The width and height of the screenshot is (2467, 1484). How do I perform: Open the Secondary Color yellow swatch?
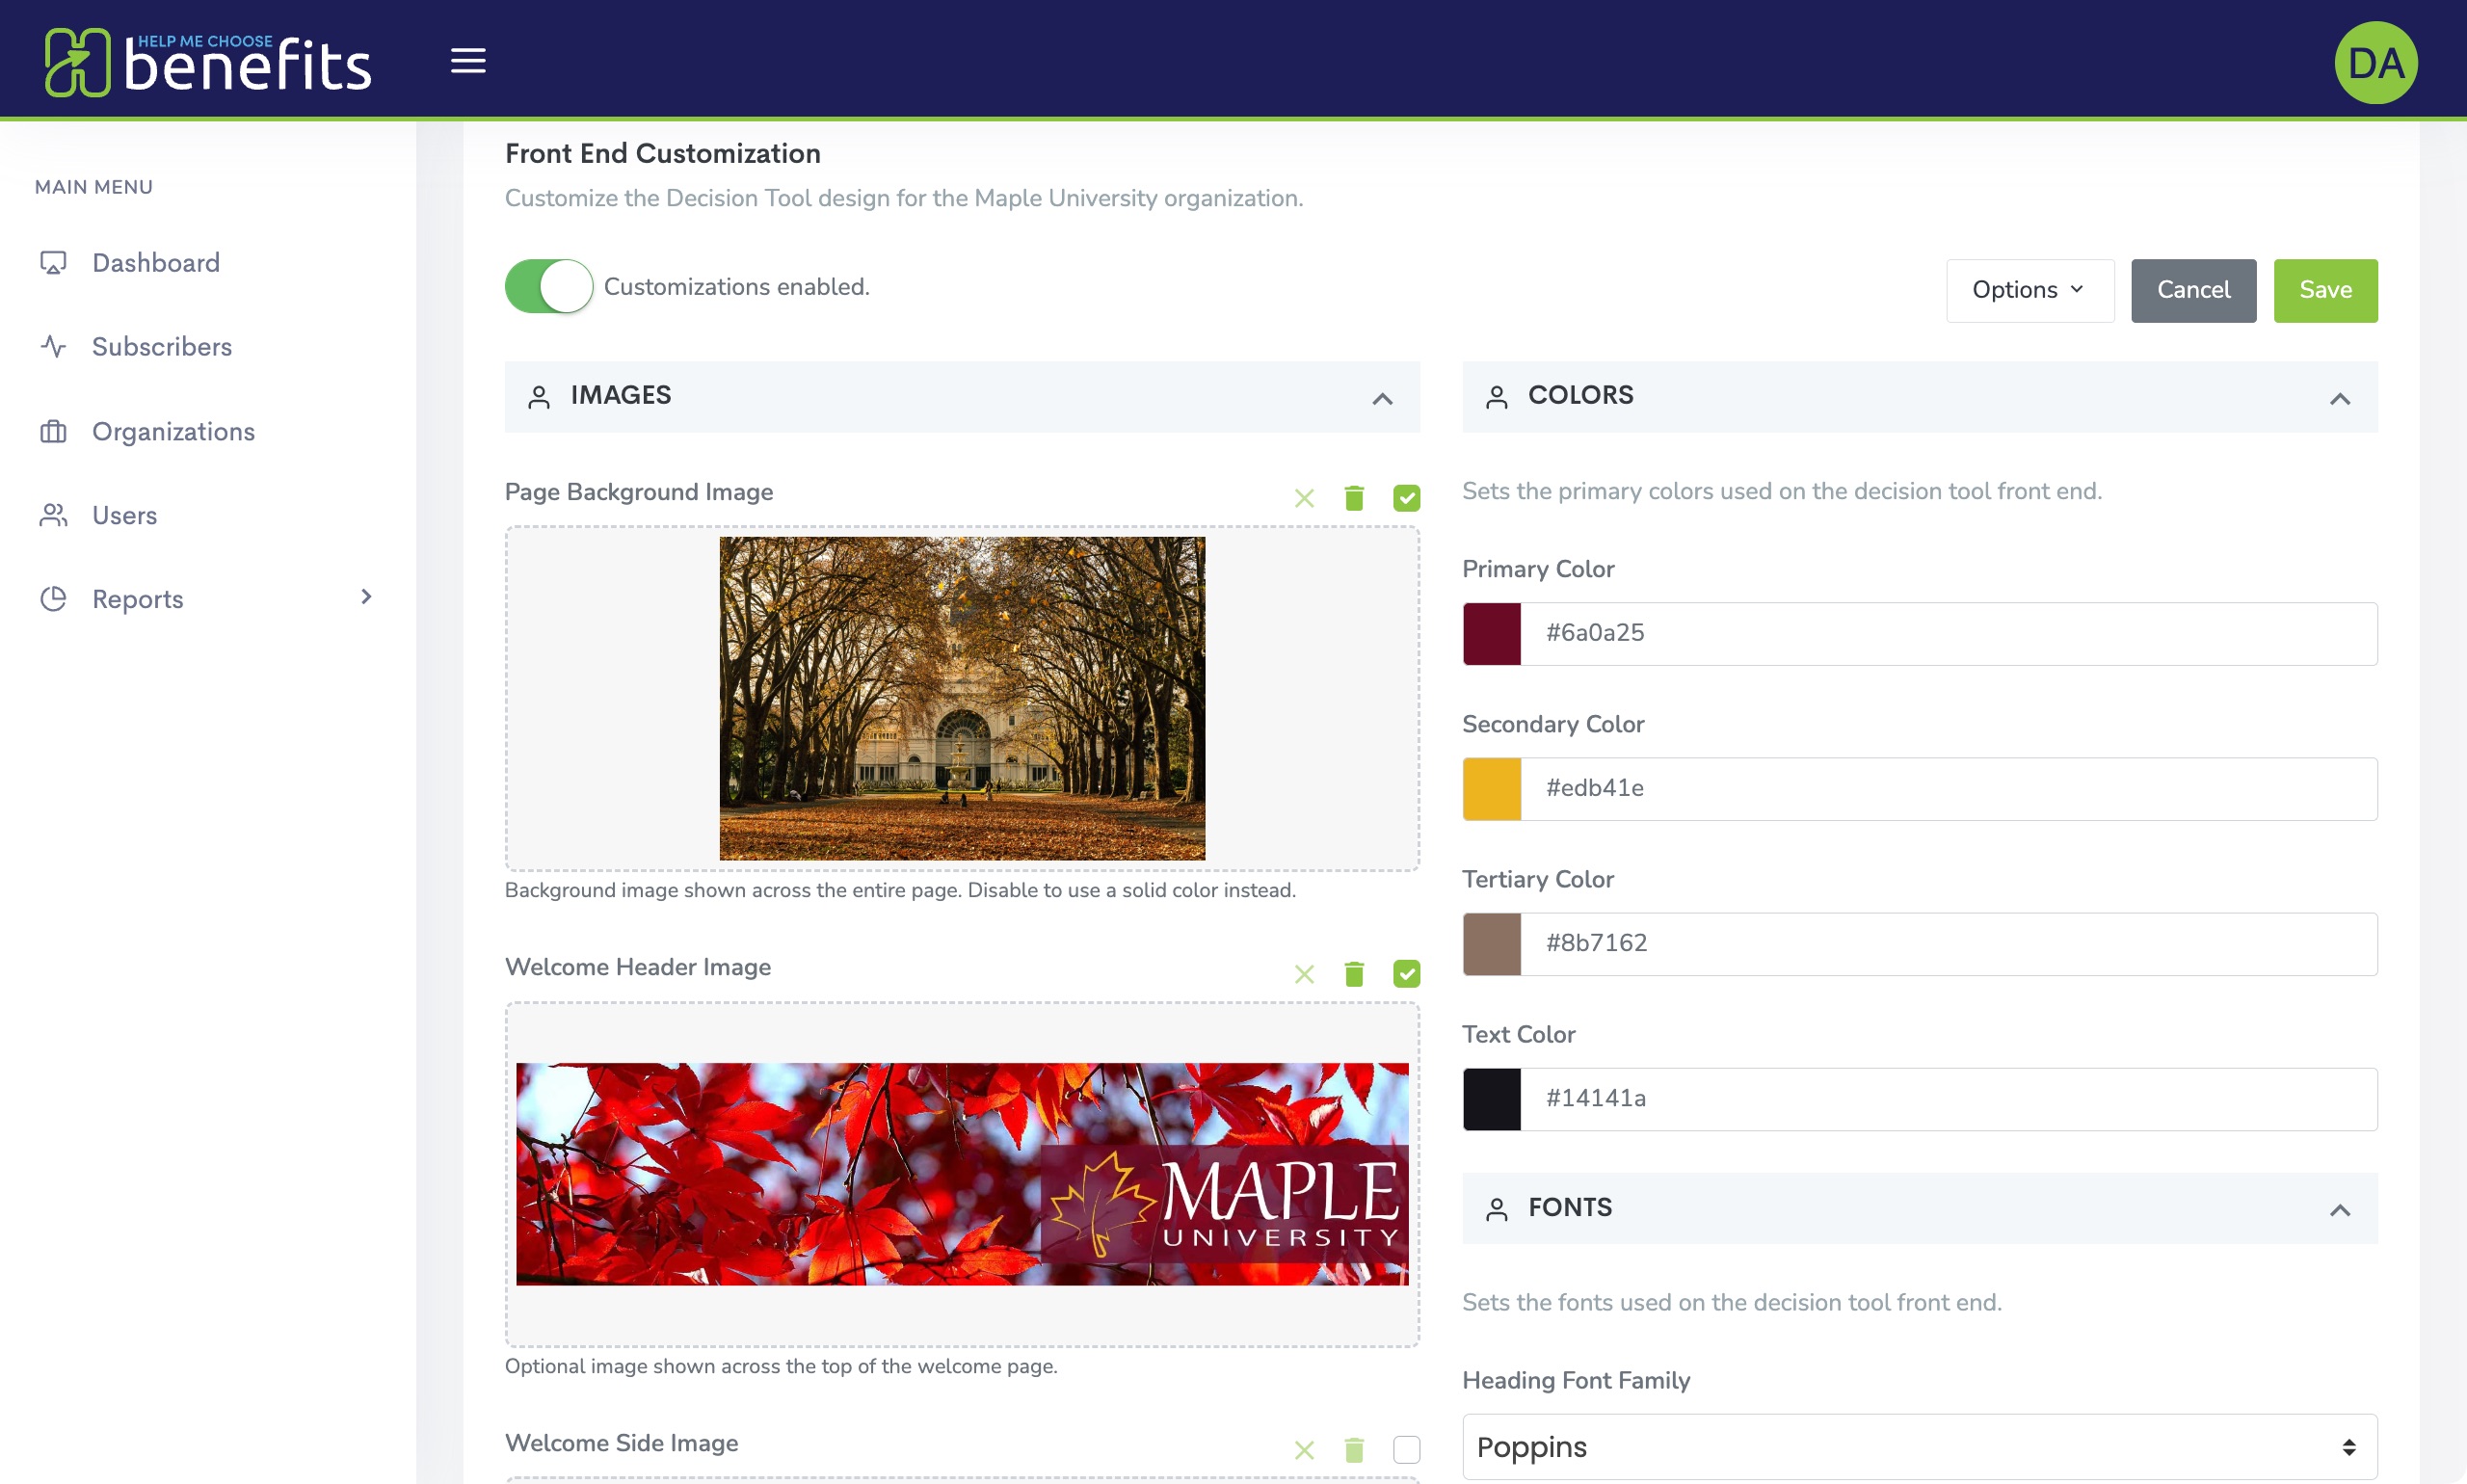1492,789
